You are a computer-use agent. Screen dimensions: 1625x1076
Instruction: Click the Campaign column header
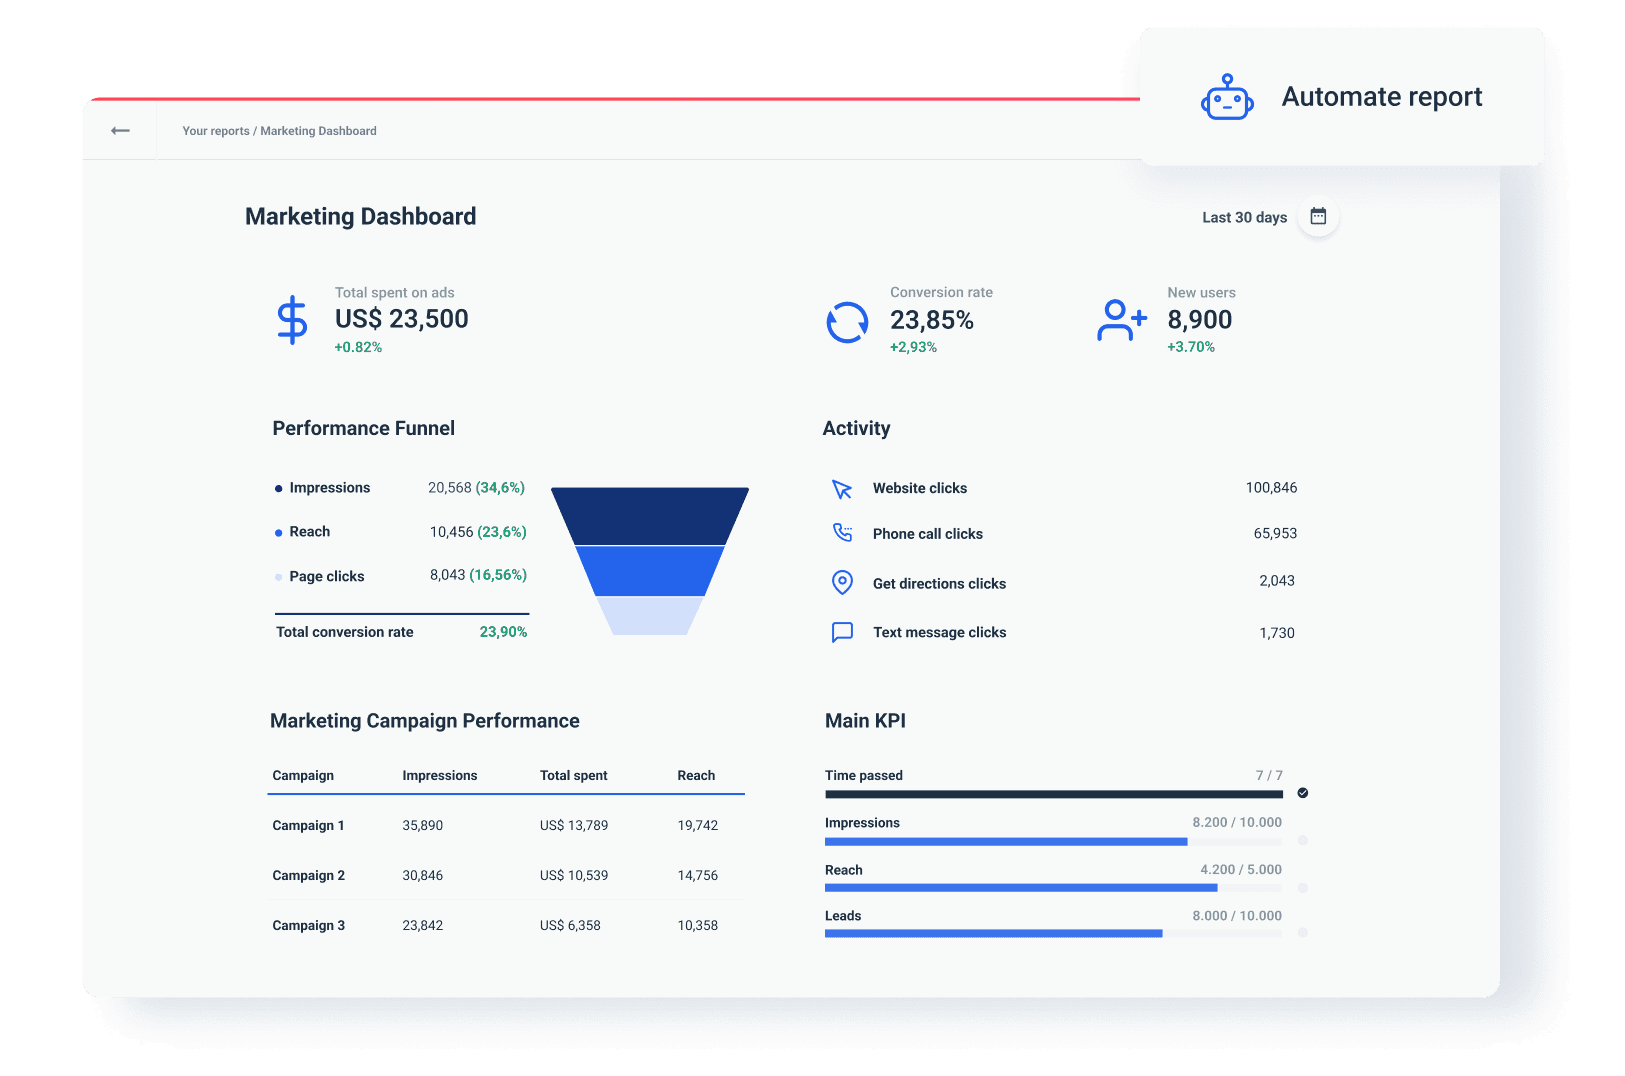pos(302,775)
